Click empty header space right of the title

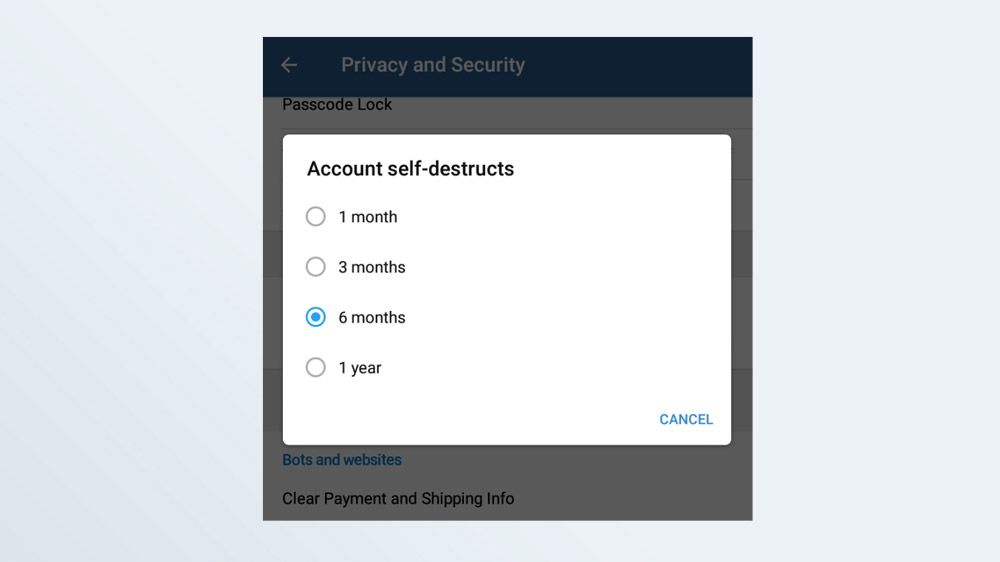pos(650,65)
